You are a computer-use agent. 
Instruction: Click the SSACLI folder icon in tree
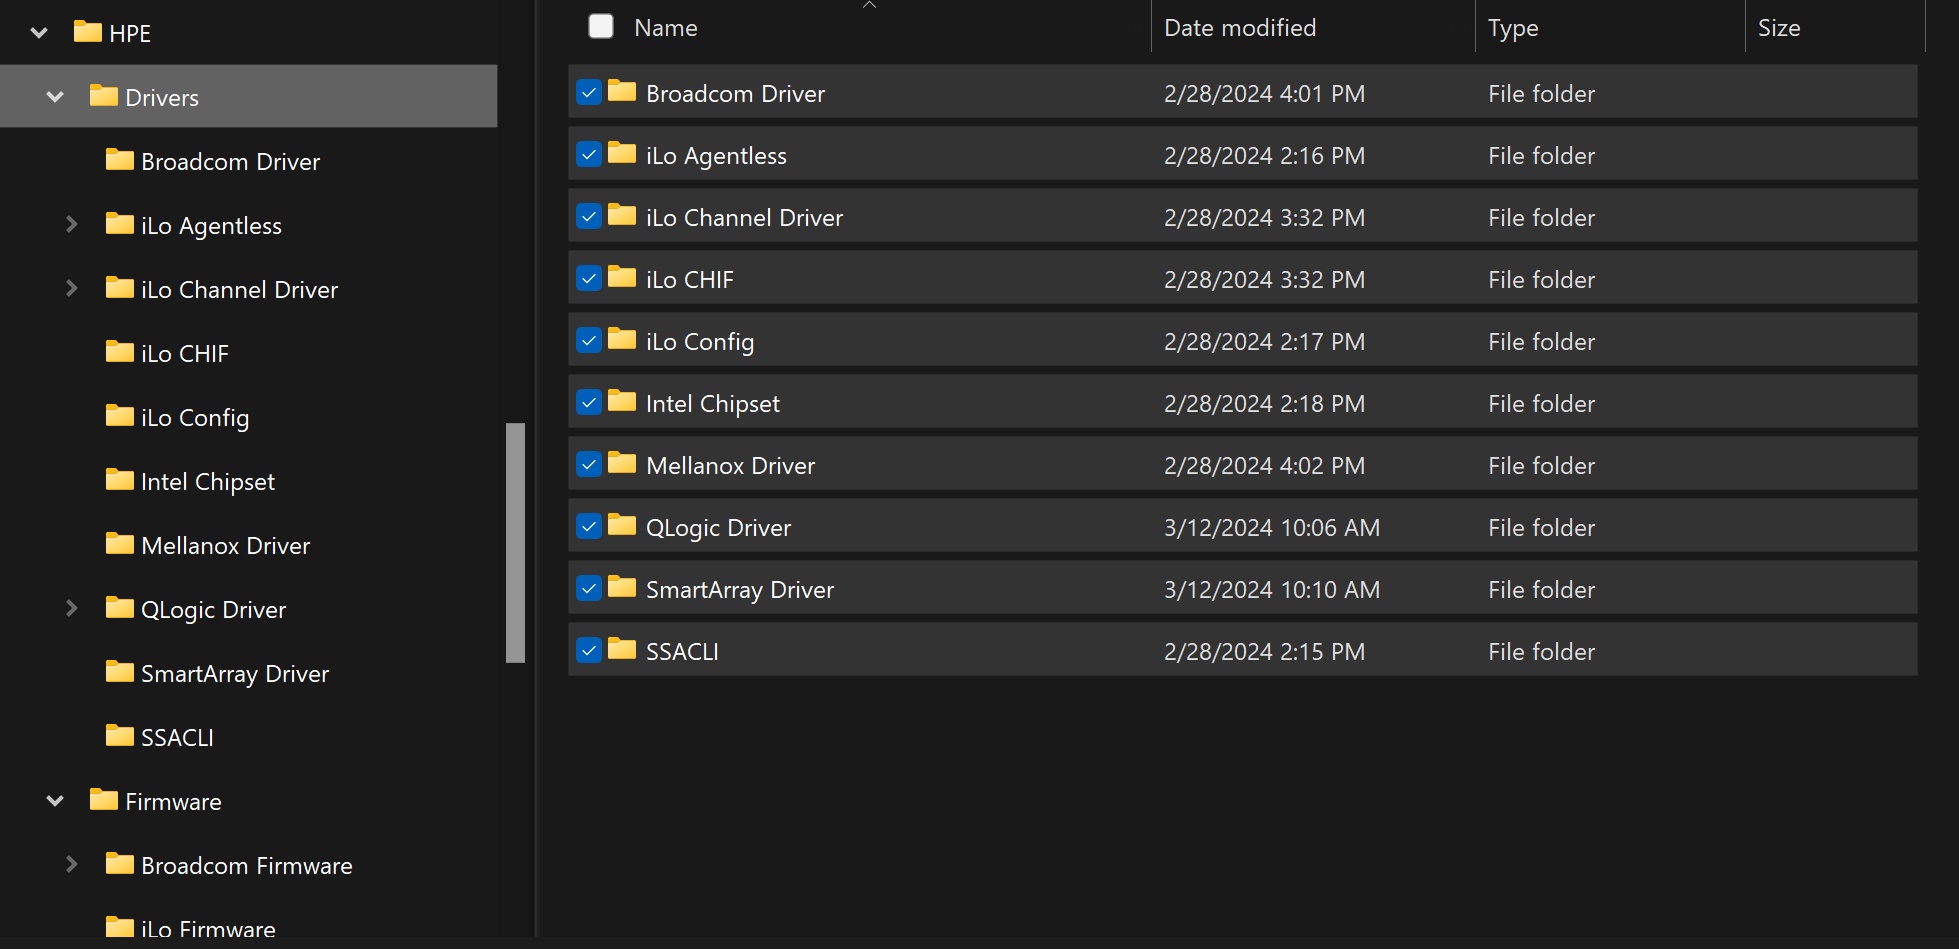point(120,735)
